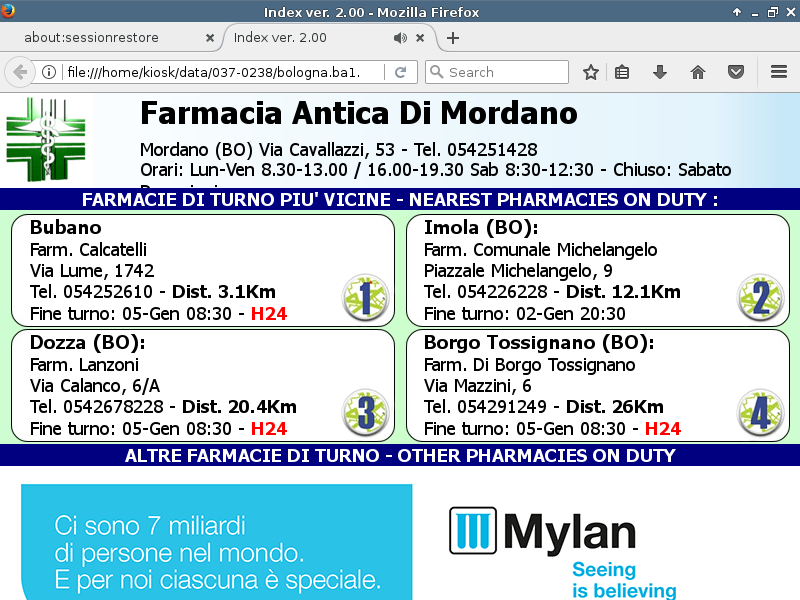Close the about:sessionrestore tab
The height and width of the screenshot is (600, 800).
point(210,38)
